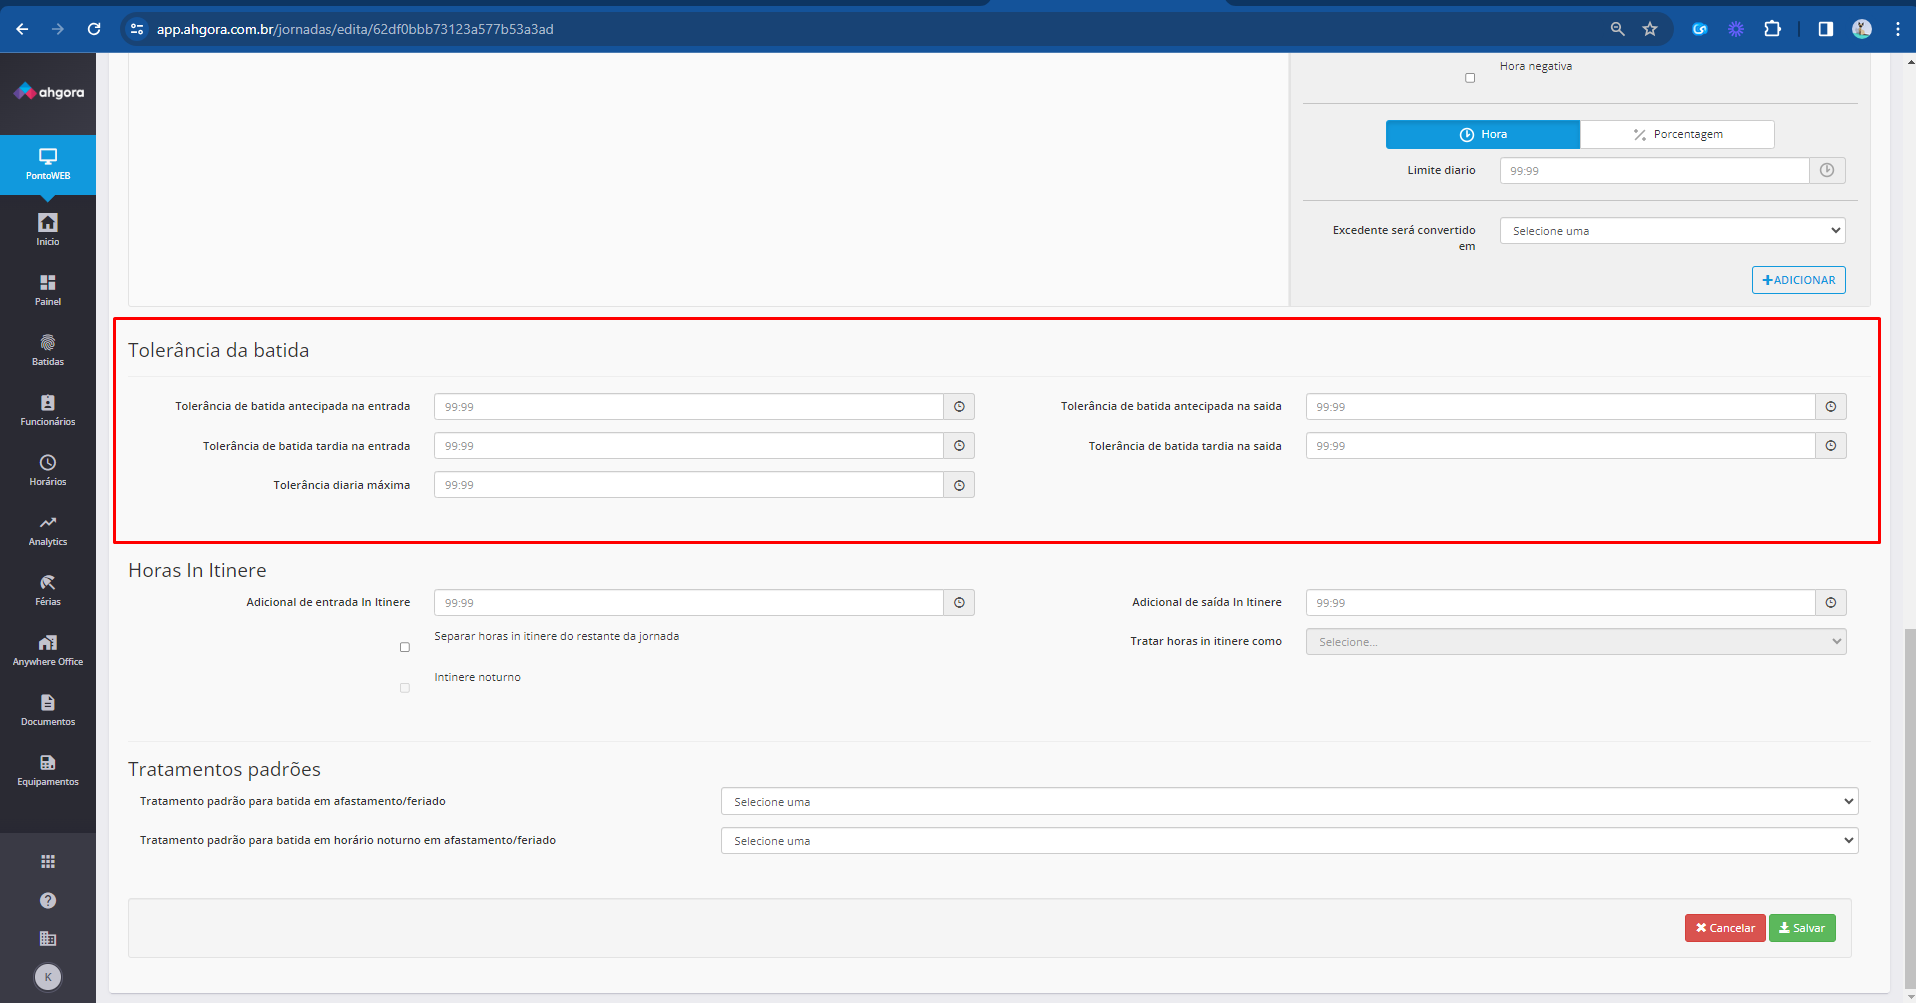Open Férias in sidebar

[48, 589]
